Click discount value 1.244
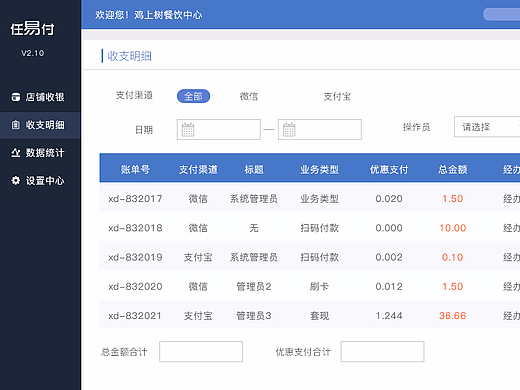The image size is (520, 390). tap(389, 316)
